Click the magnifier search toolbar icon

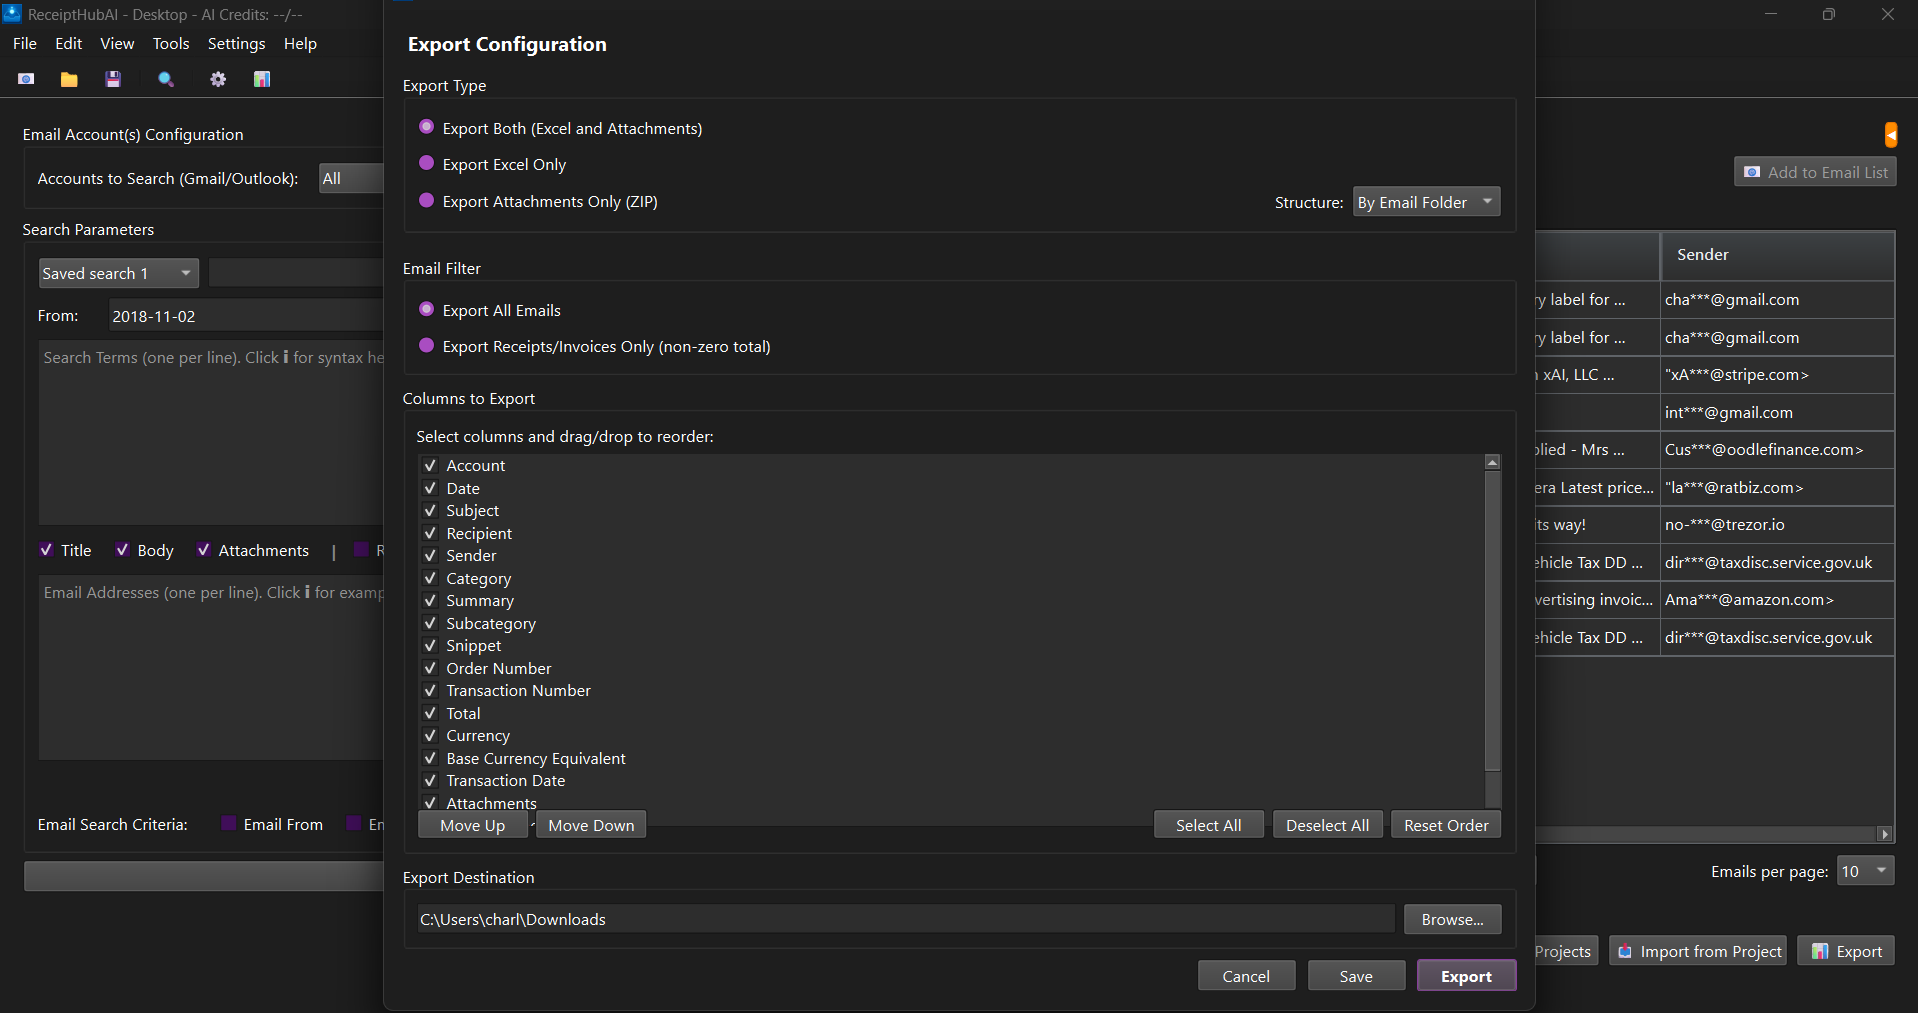tap(165, 79)
